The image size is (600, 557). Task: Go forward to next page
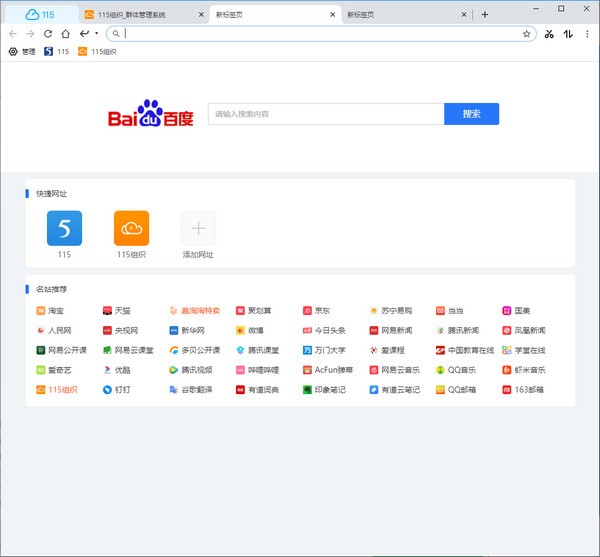(31, 34)
